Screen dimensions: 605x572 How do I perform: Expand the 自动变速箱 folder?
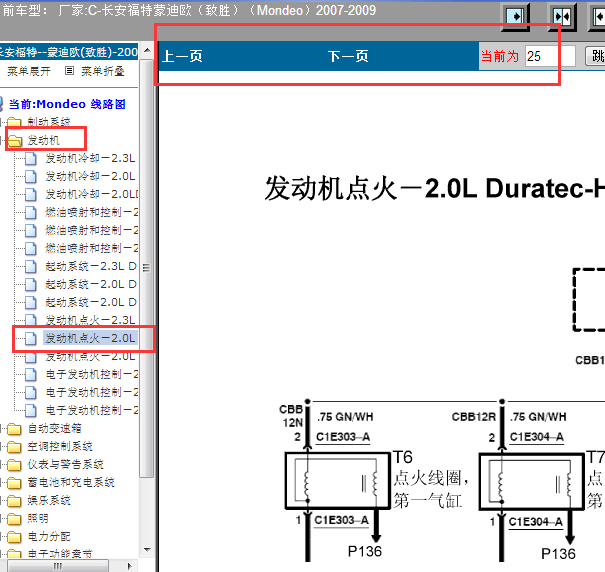tap(54, 428)
